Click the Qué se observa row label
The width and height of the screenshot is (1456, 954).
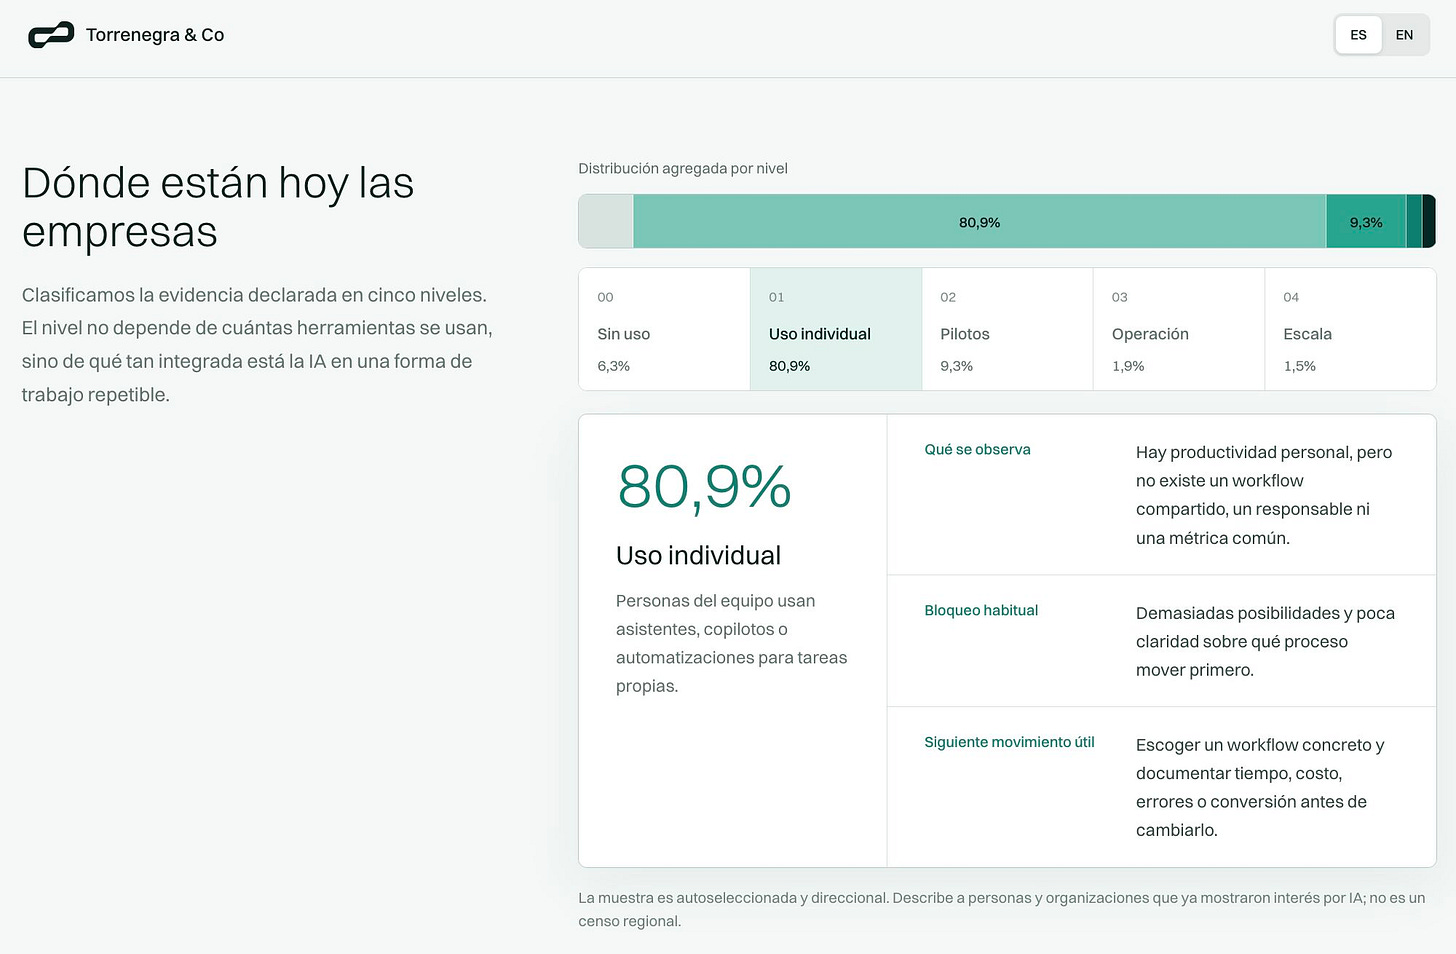pos(977,450)
